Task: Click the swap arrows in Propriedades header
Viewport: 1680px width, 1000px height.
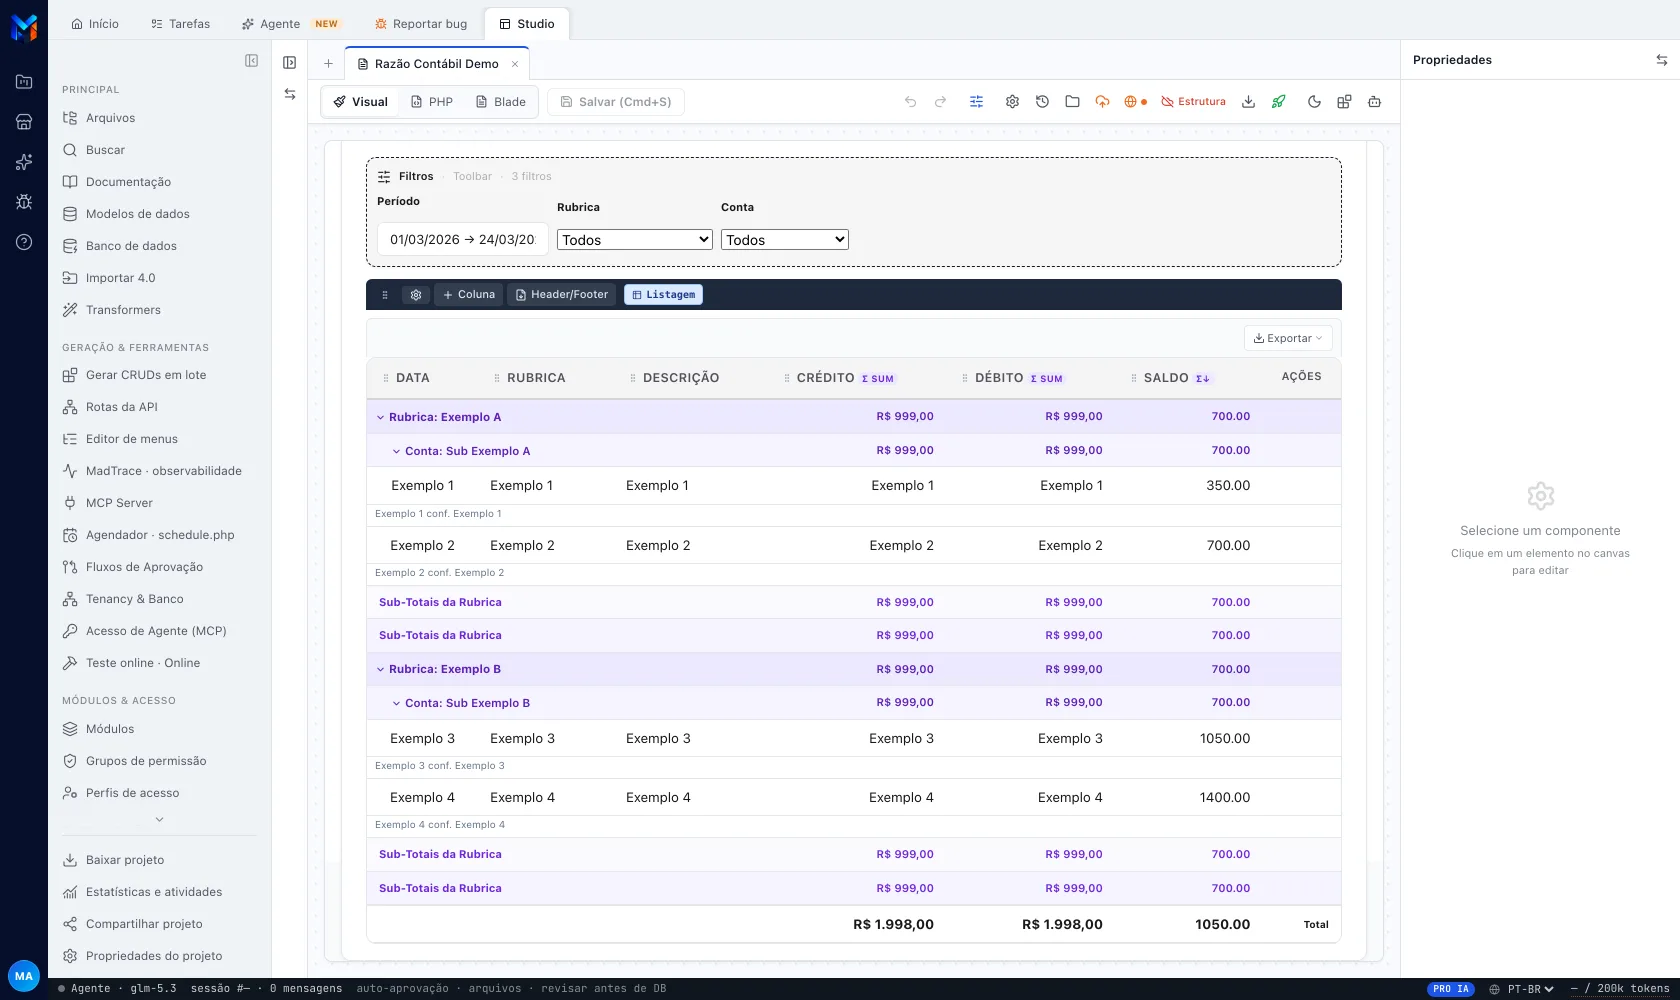Action: [x=1661, y=60]
